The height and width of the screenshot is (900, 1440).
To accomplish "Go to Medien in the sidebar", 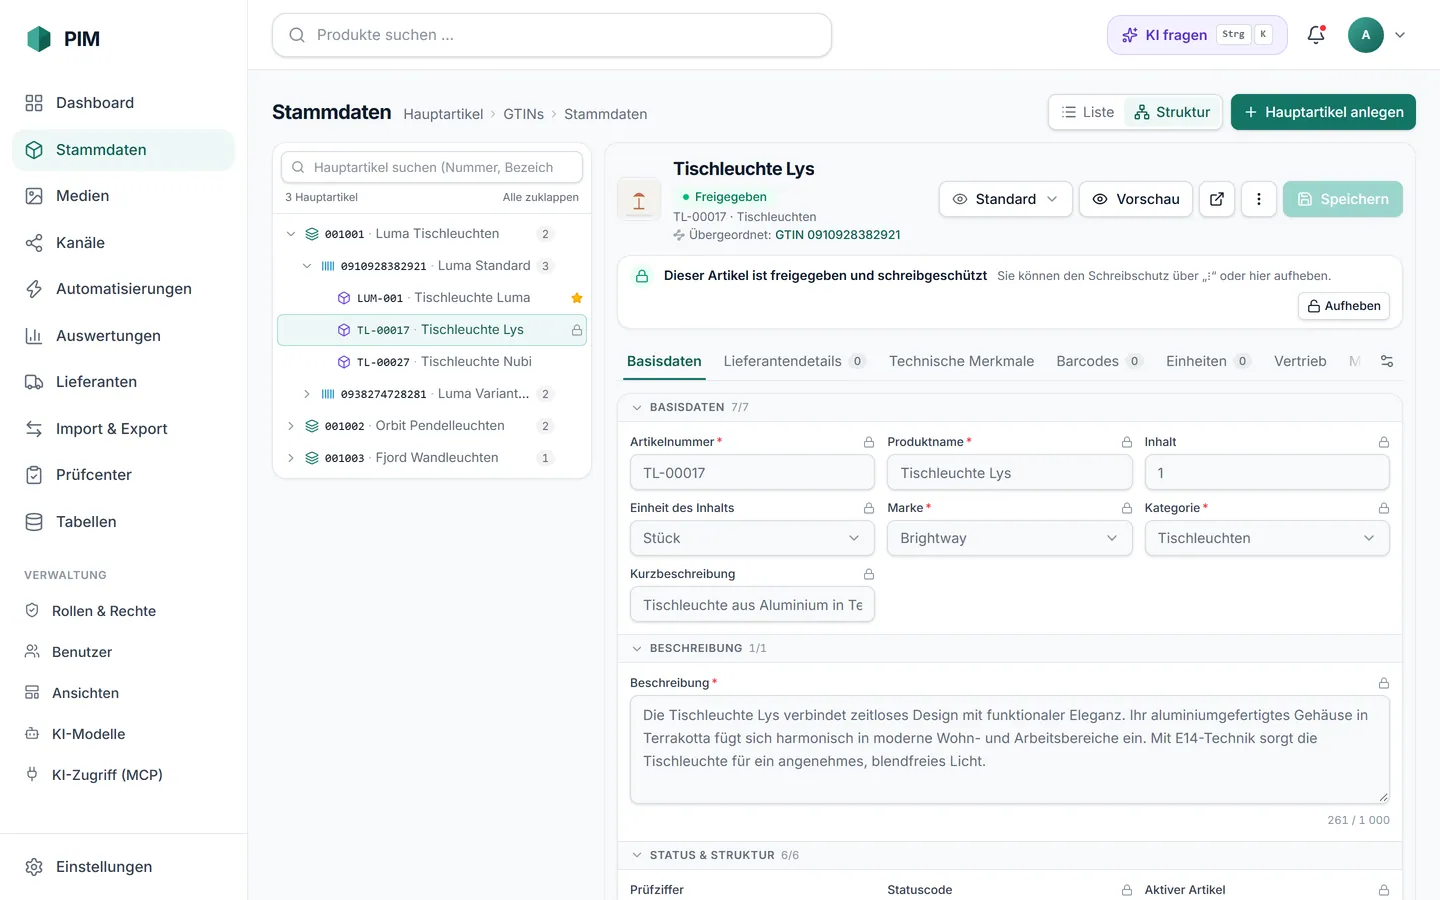I will tap(123, 196).
